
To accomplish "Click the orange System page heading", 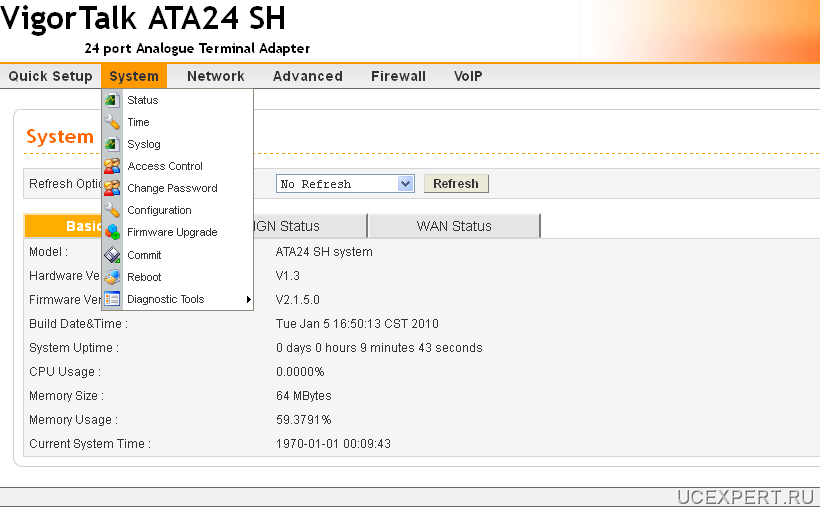I will (x=60, y=137).
